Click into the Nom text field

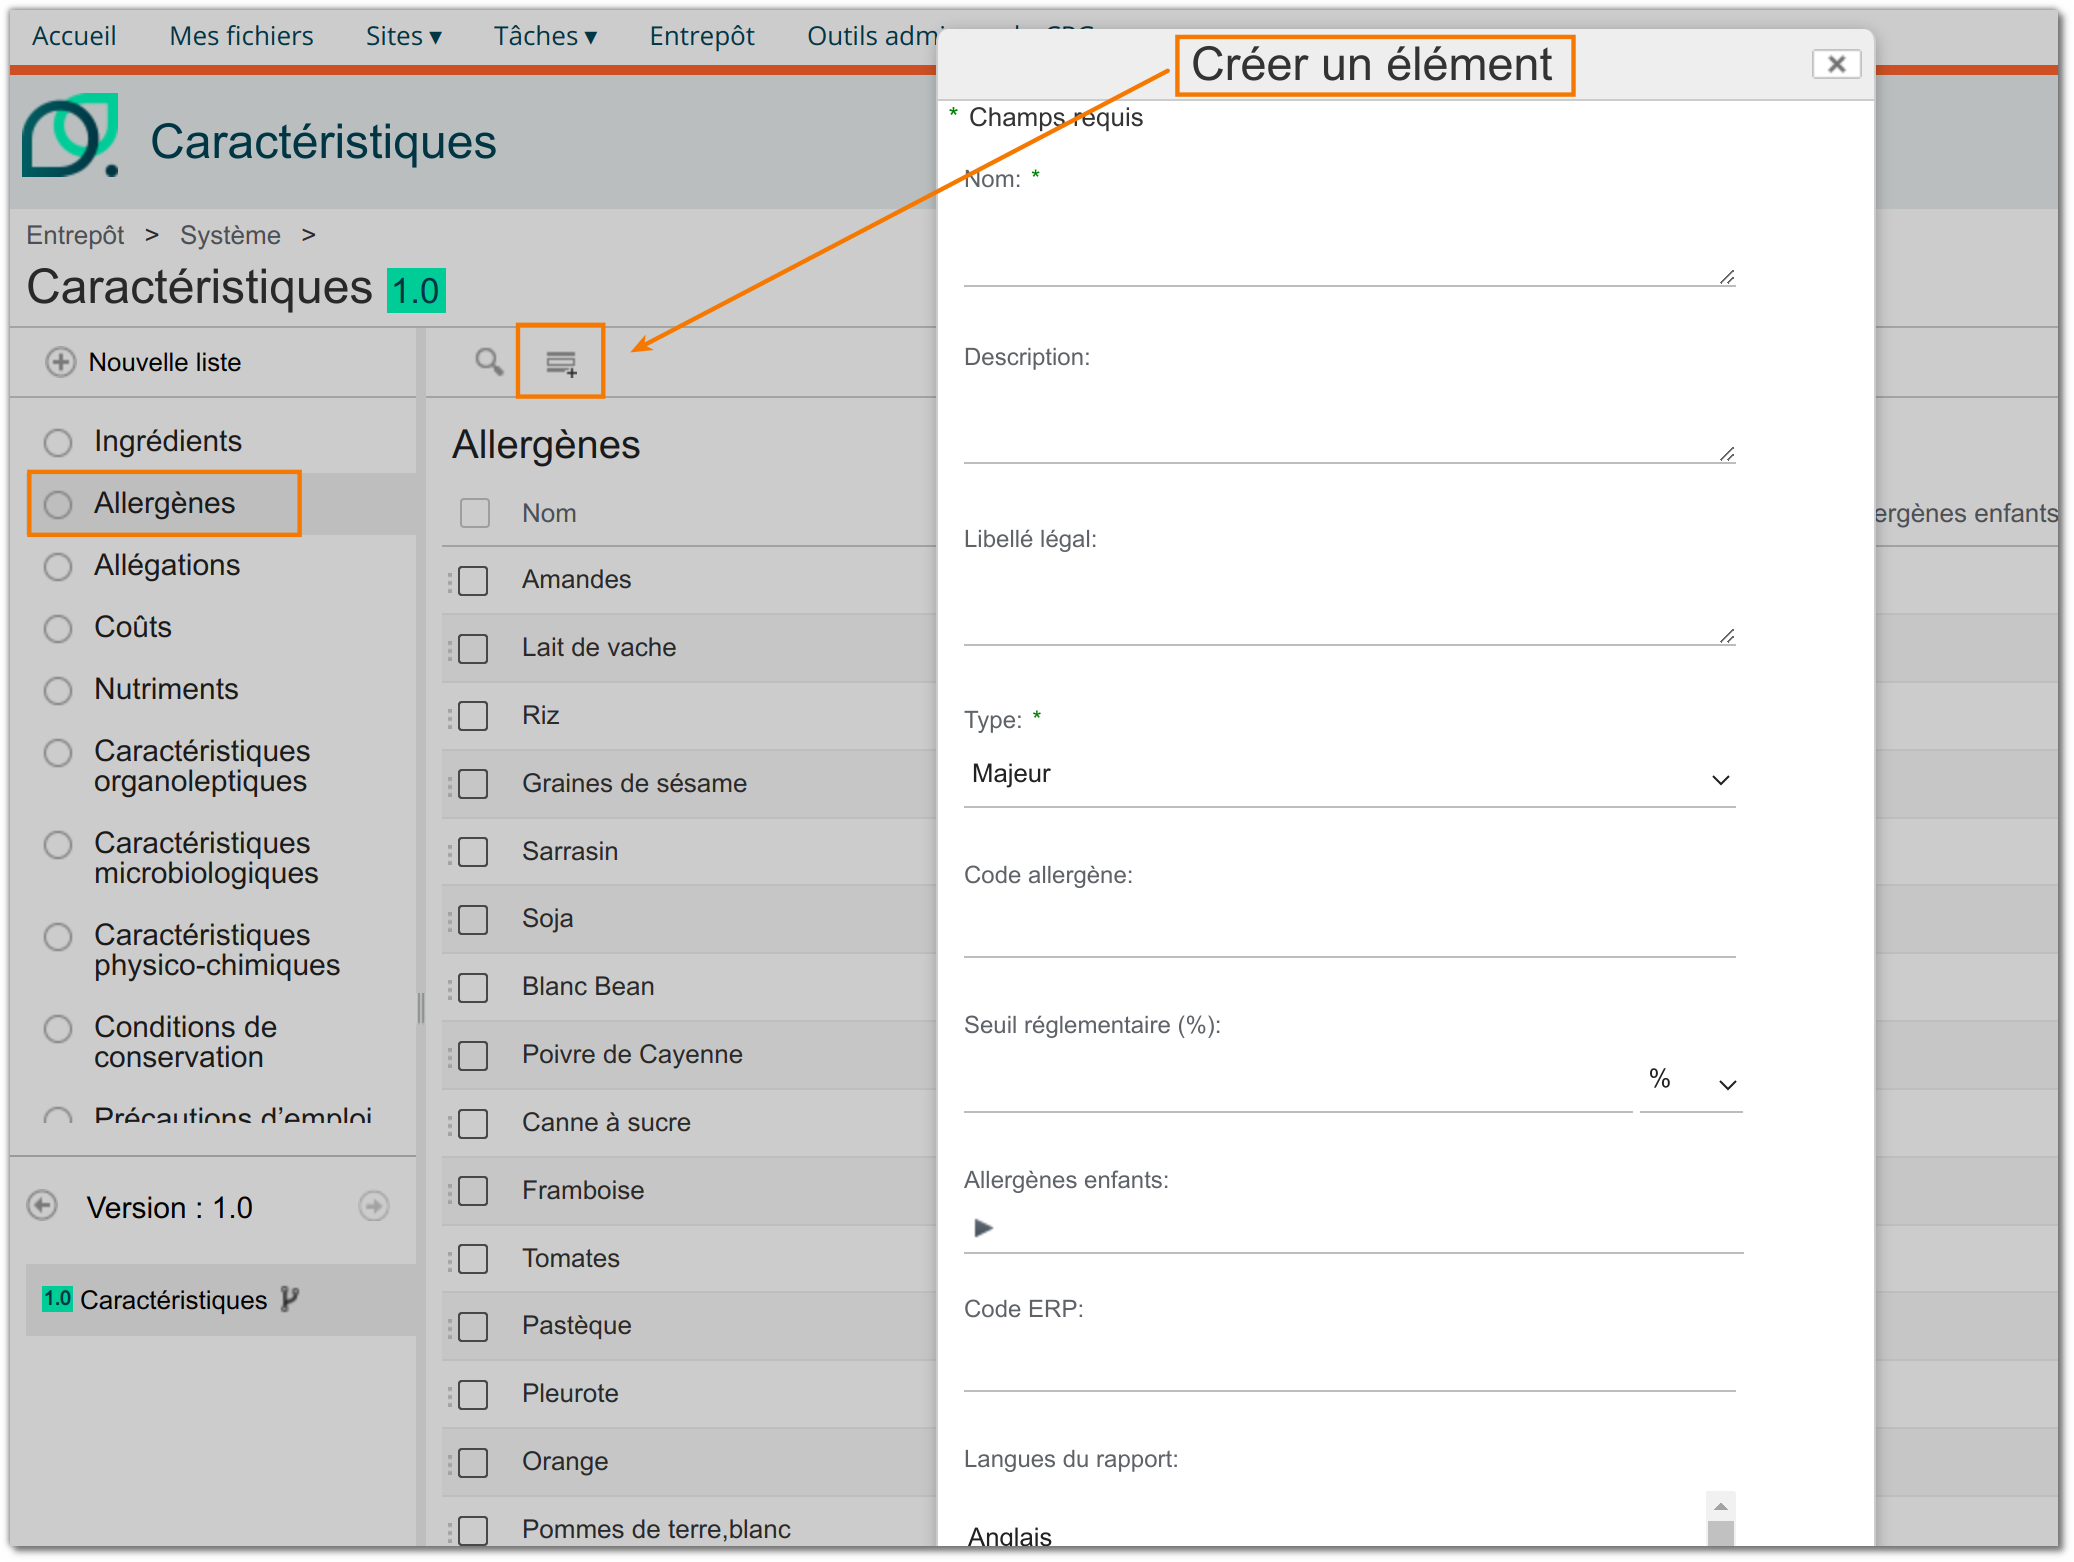pos(1349,243)
